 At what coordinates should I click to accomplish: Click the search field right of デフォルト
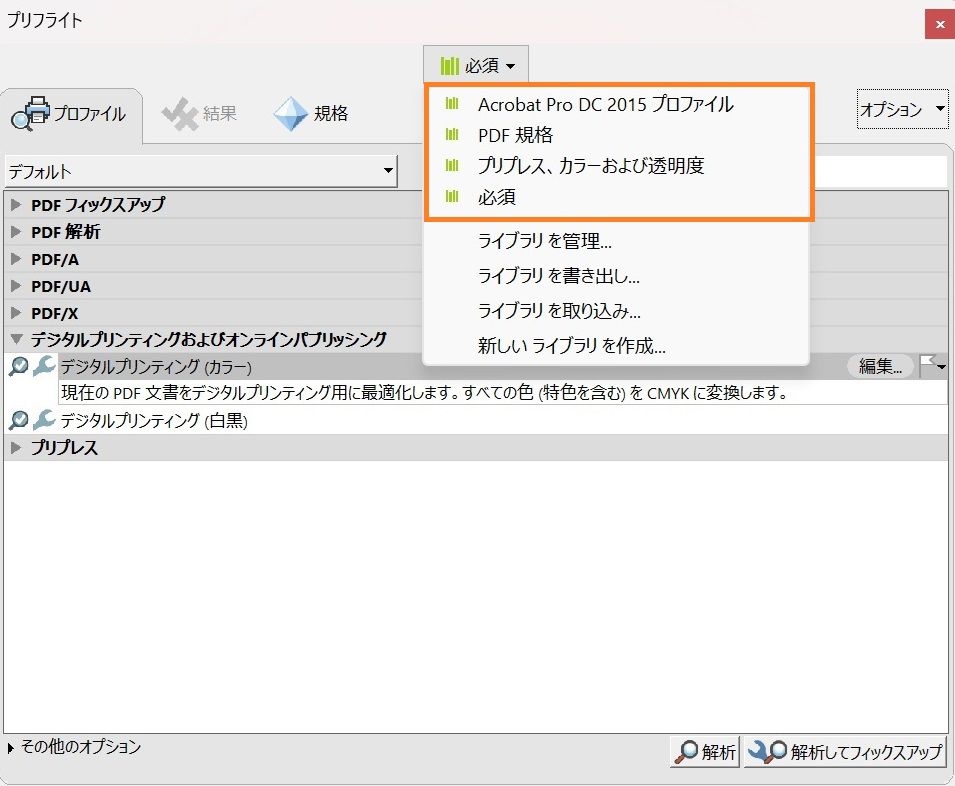(x=880, y=172)
